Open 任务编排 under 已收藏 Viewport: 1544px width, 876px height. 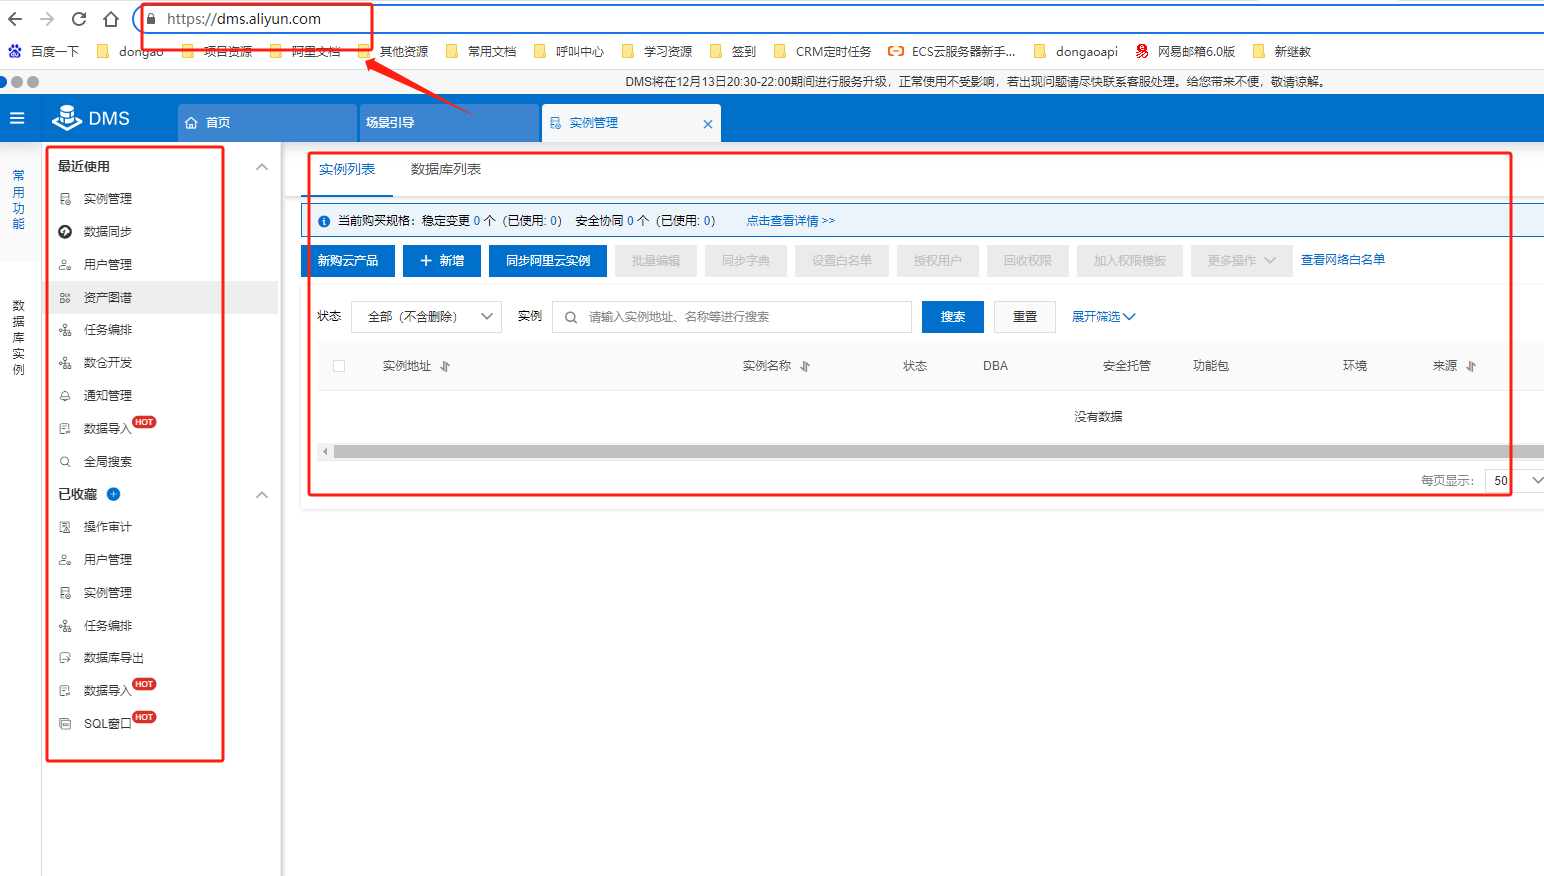click(x=108, y=625)
